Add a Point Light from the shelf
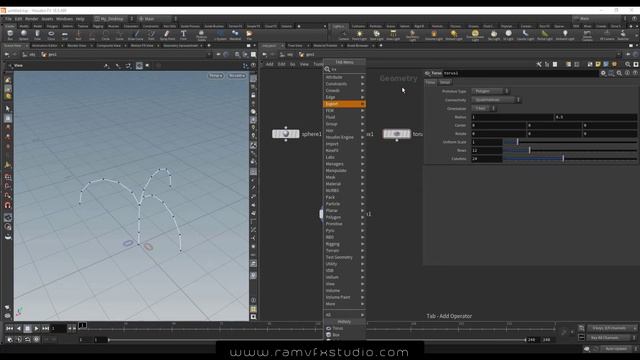 [x=359, y=36]
